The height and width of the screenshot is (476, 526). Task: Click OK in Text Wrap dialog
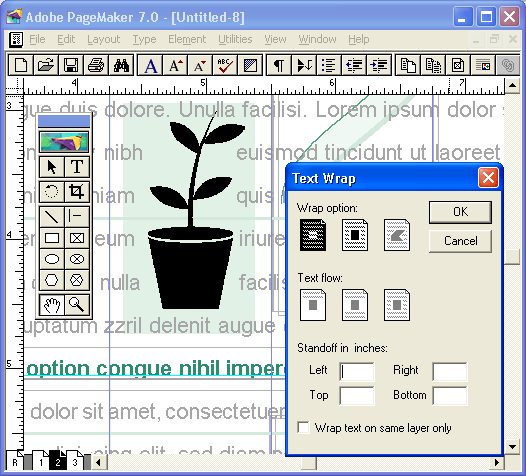pos(460,212)
